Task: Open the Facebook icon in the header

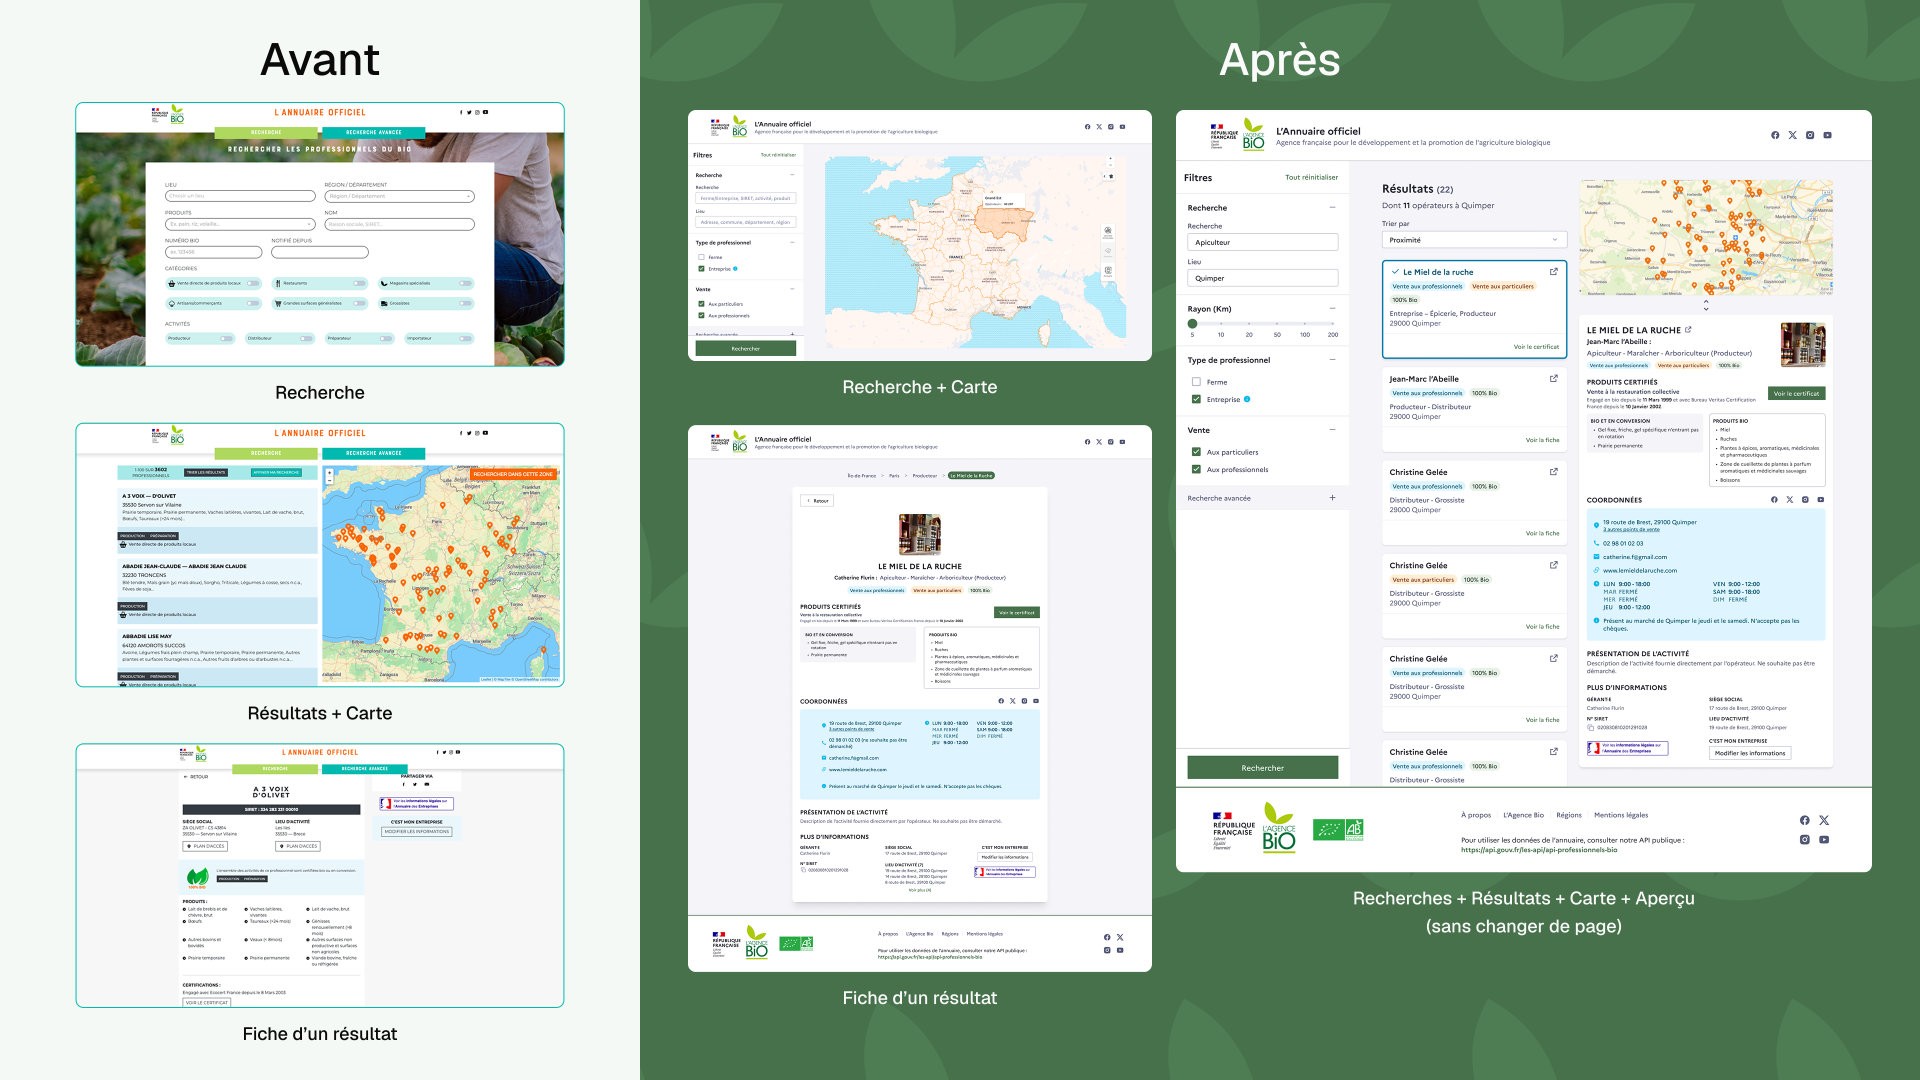Action: coord(1775,135)
